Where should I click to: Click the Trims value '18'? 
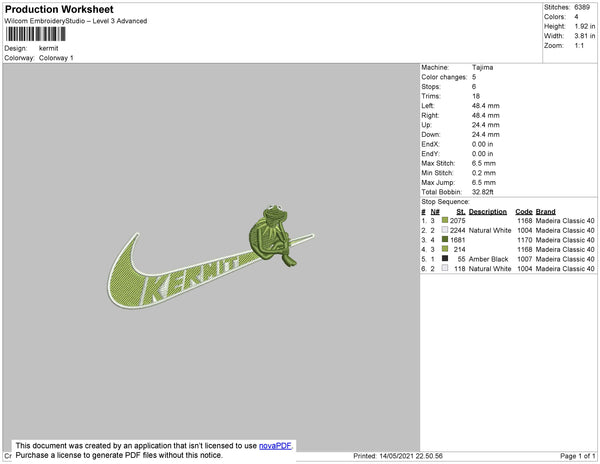point(476,96)
